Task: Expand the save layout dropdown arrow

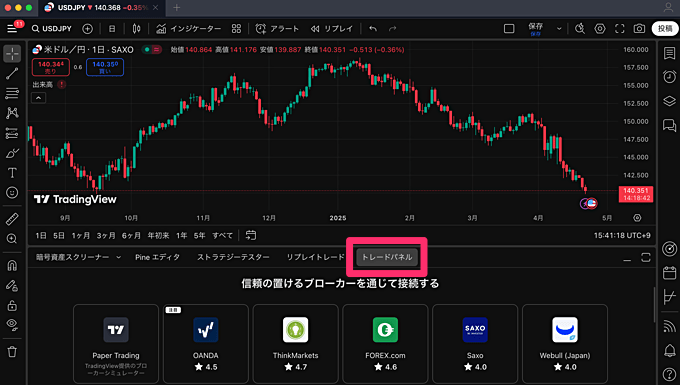Action: pyautogui.click(x=559, y=29)
